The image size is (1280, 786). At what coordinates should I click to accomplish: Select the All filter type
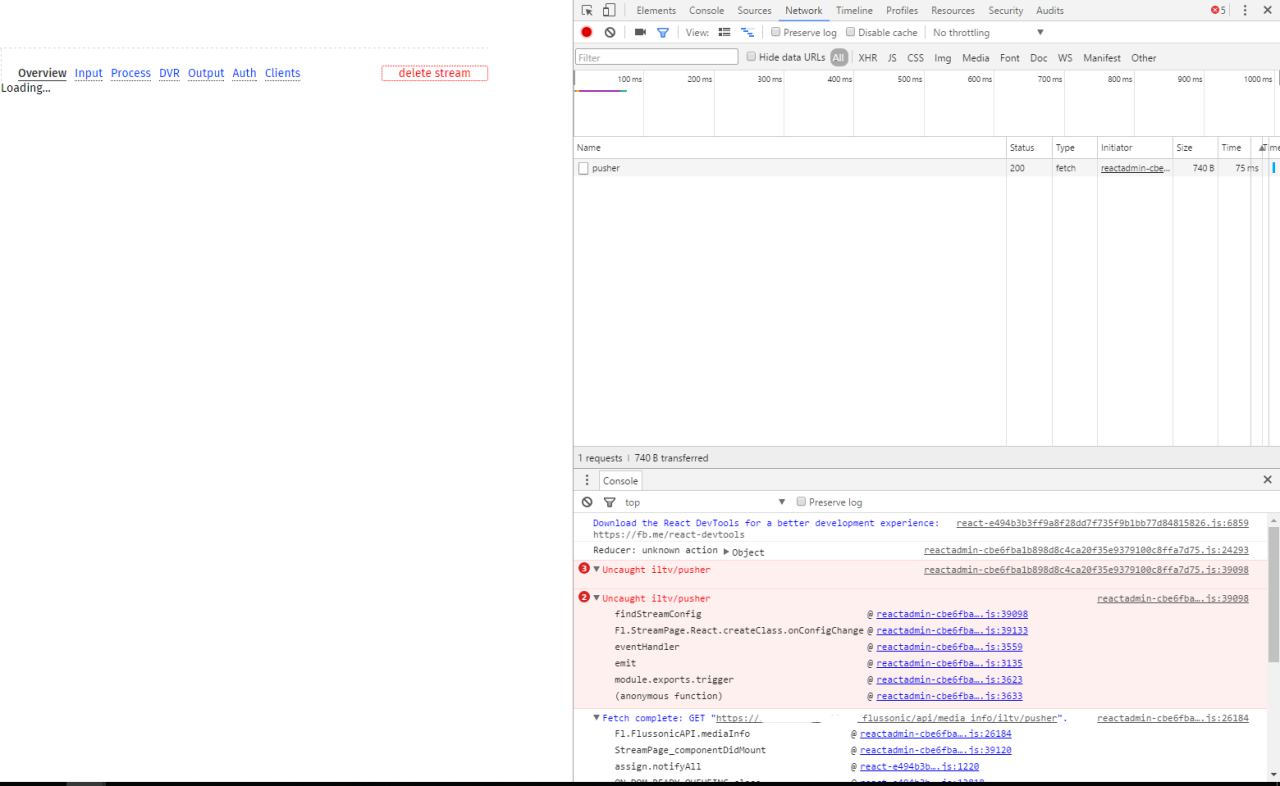[839, 58]
